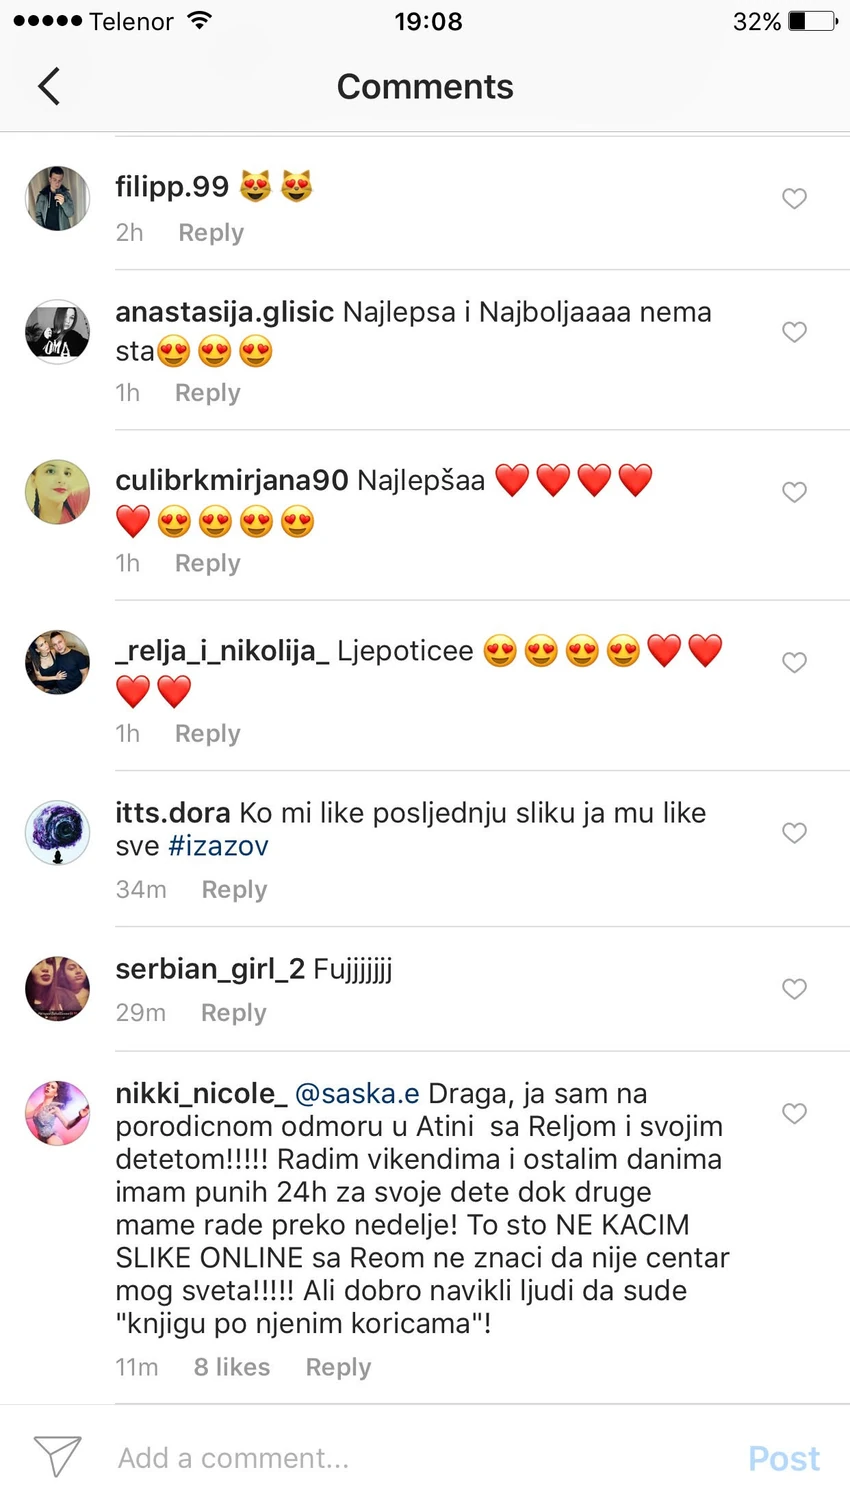Like culibrkmirjana90's comment with the heart
This screenshot has width=850, height=1511.
coord(794,491)
